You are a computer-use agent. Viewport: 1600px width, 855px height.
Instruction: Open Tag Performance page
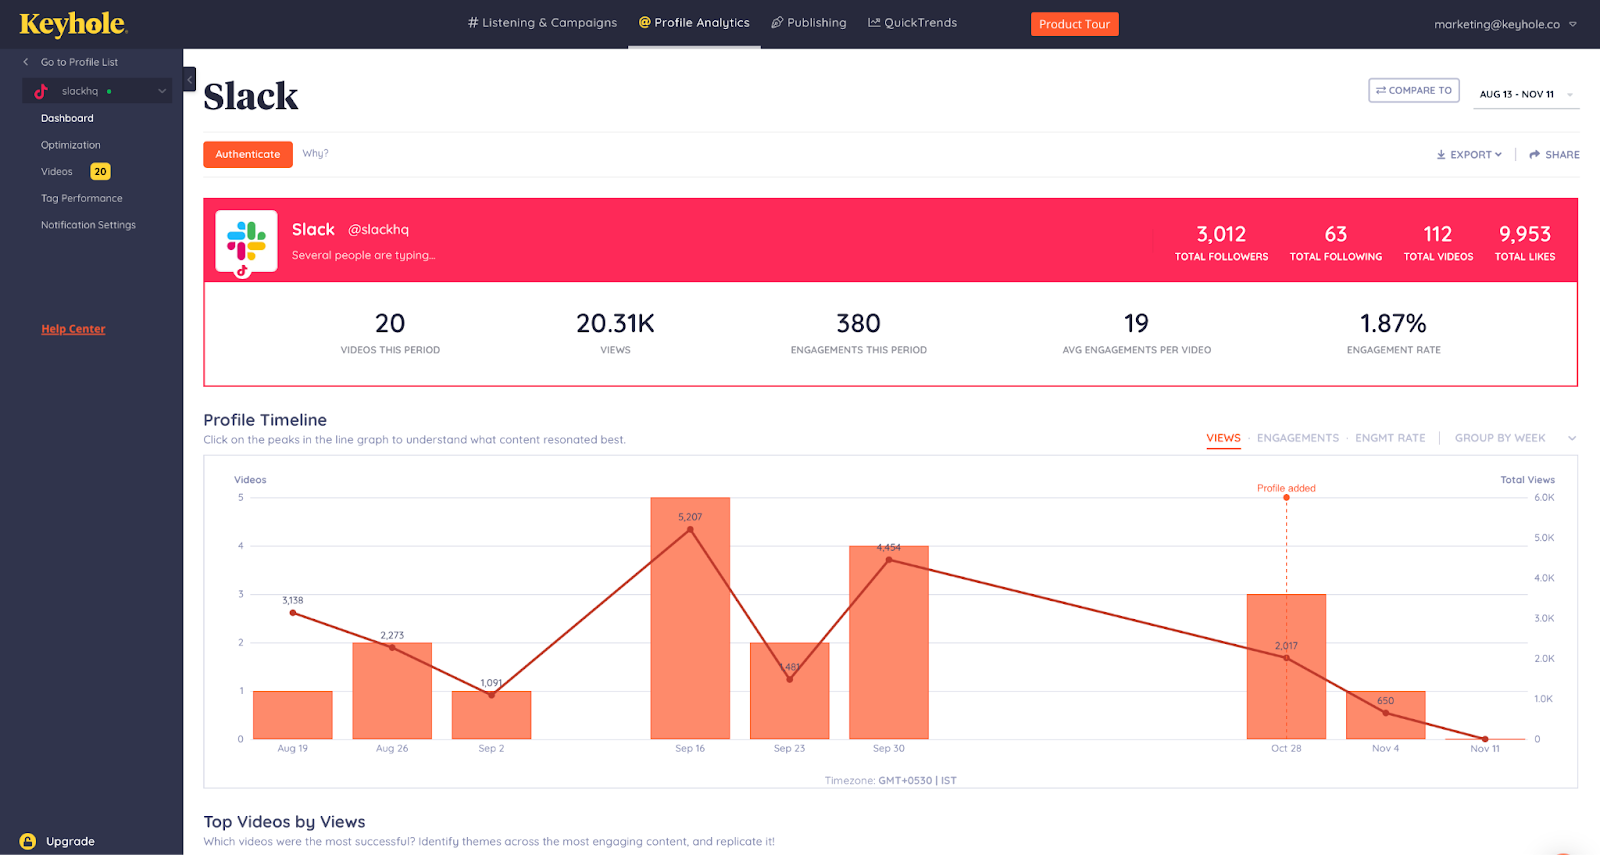81,198
